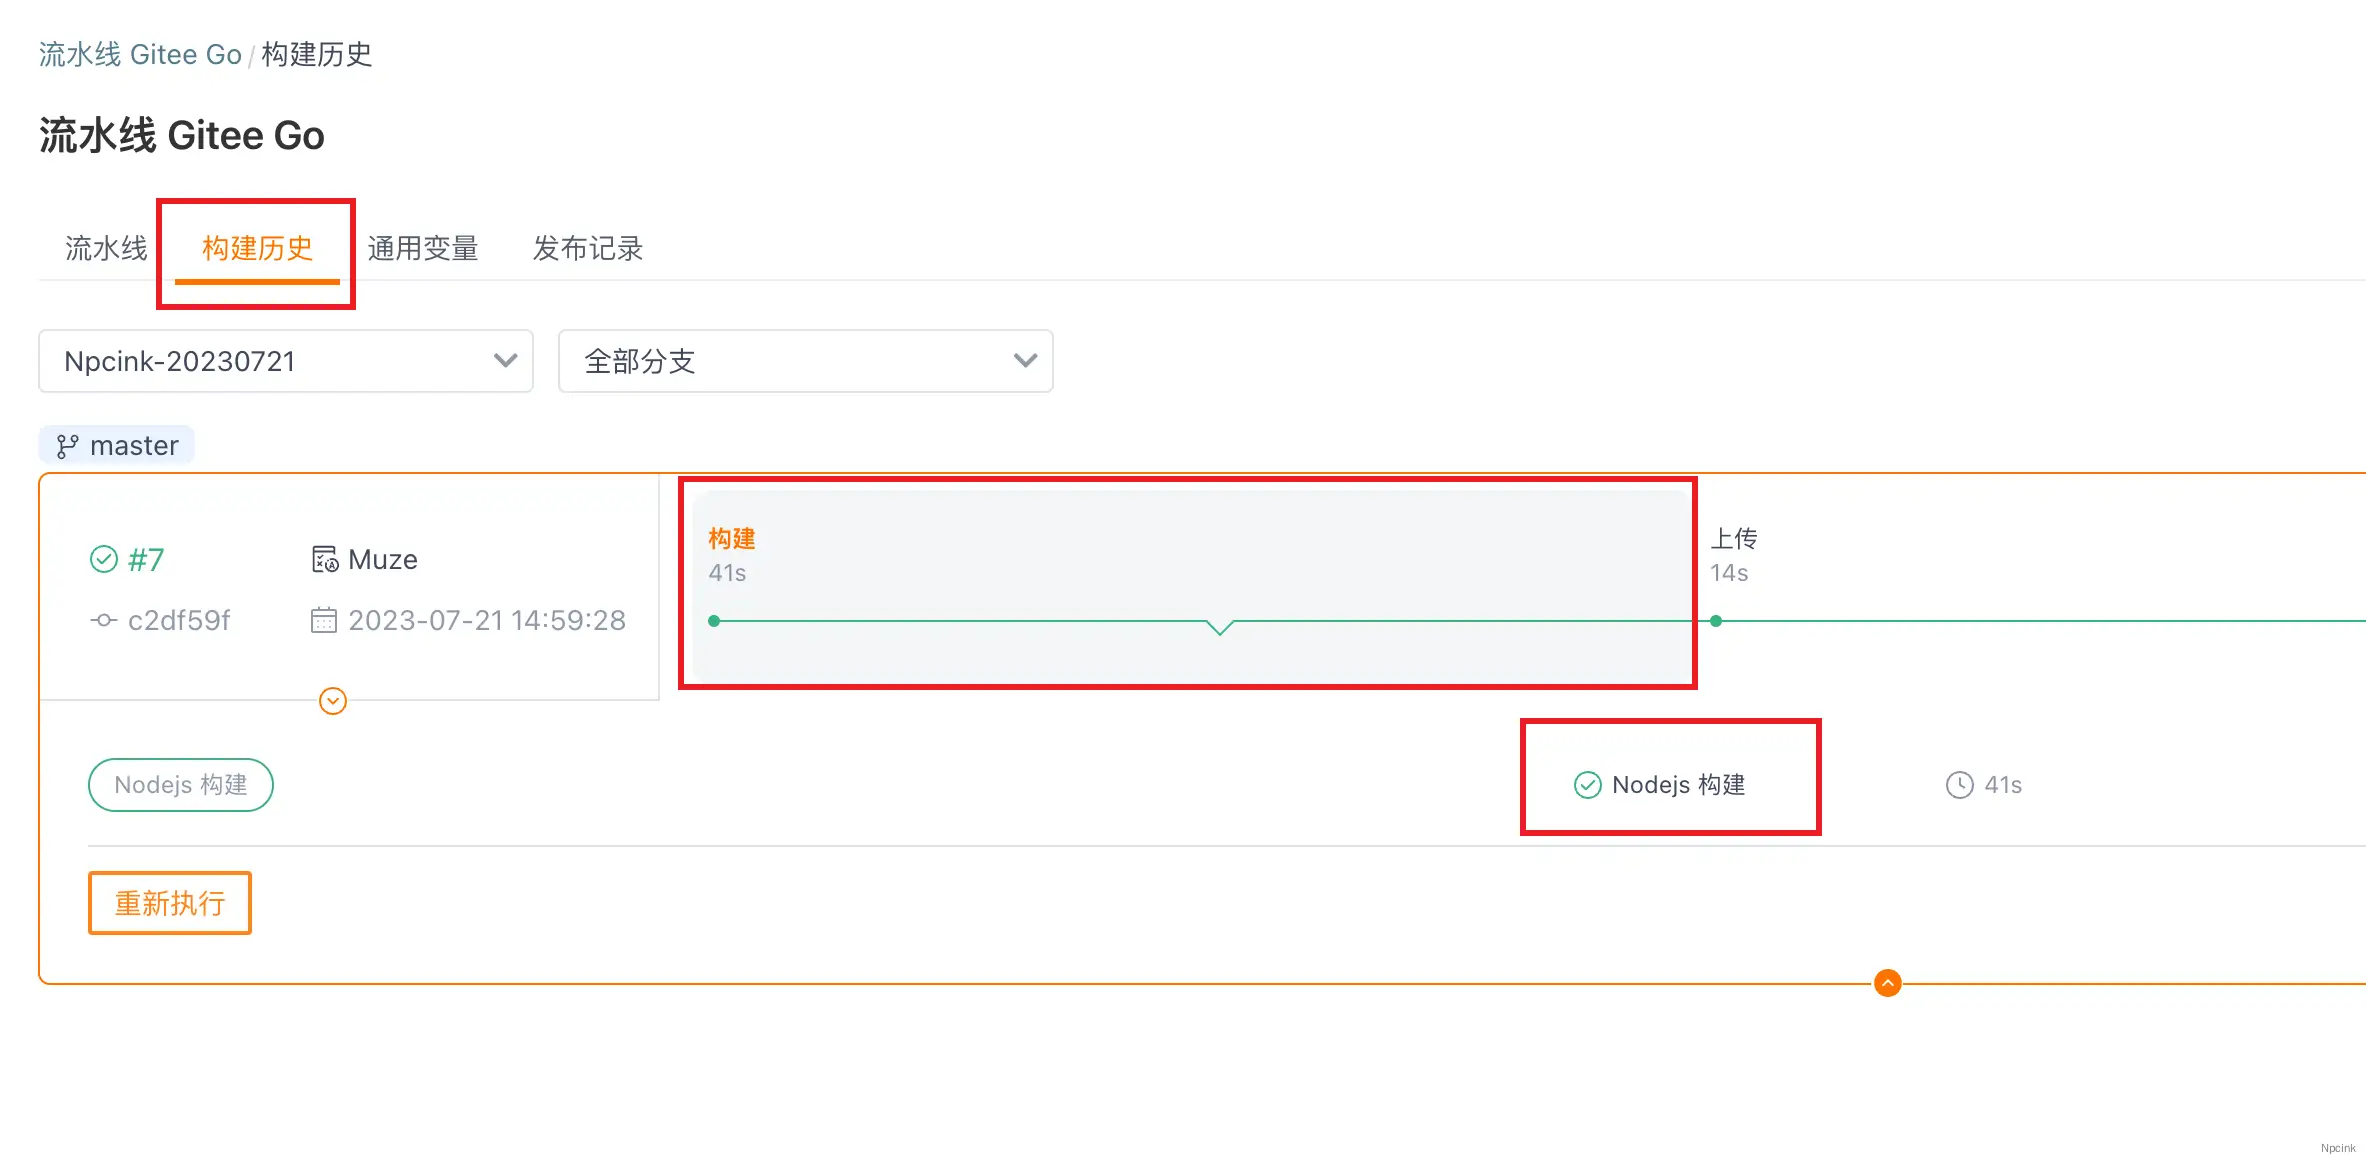The image size is (2366, 1164).
Task: Switch to the 流水线 tab
Action: click(106, 248)
